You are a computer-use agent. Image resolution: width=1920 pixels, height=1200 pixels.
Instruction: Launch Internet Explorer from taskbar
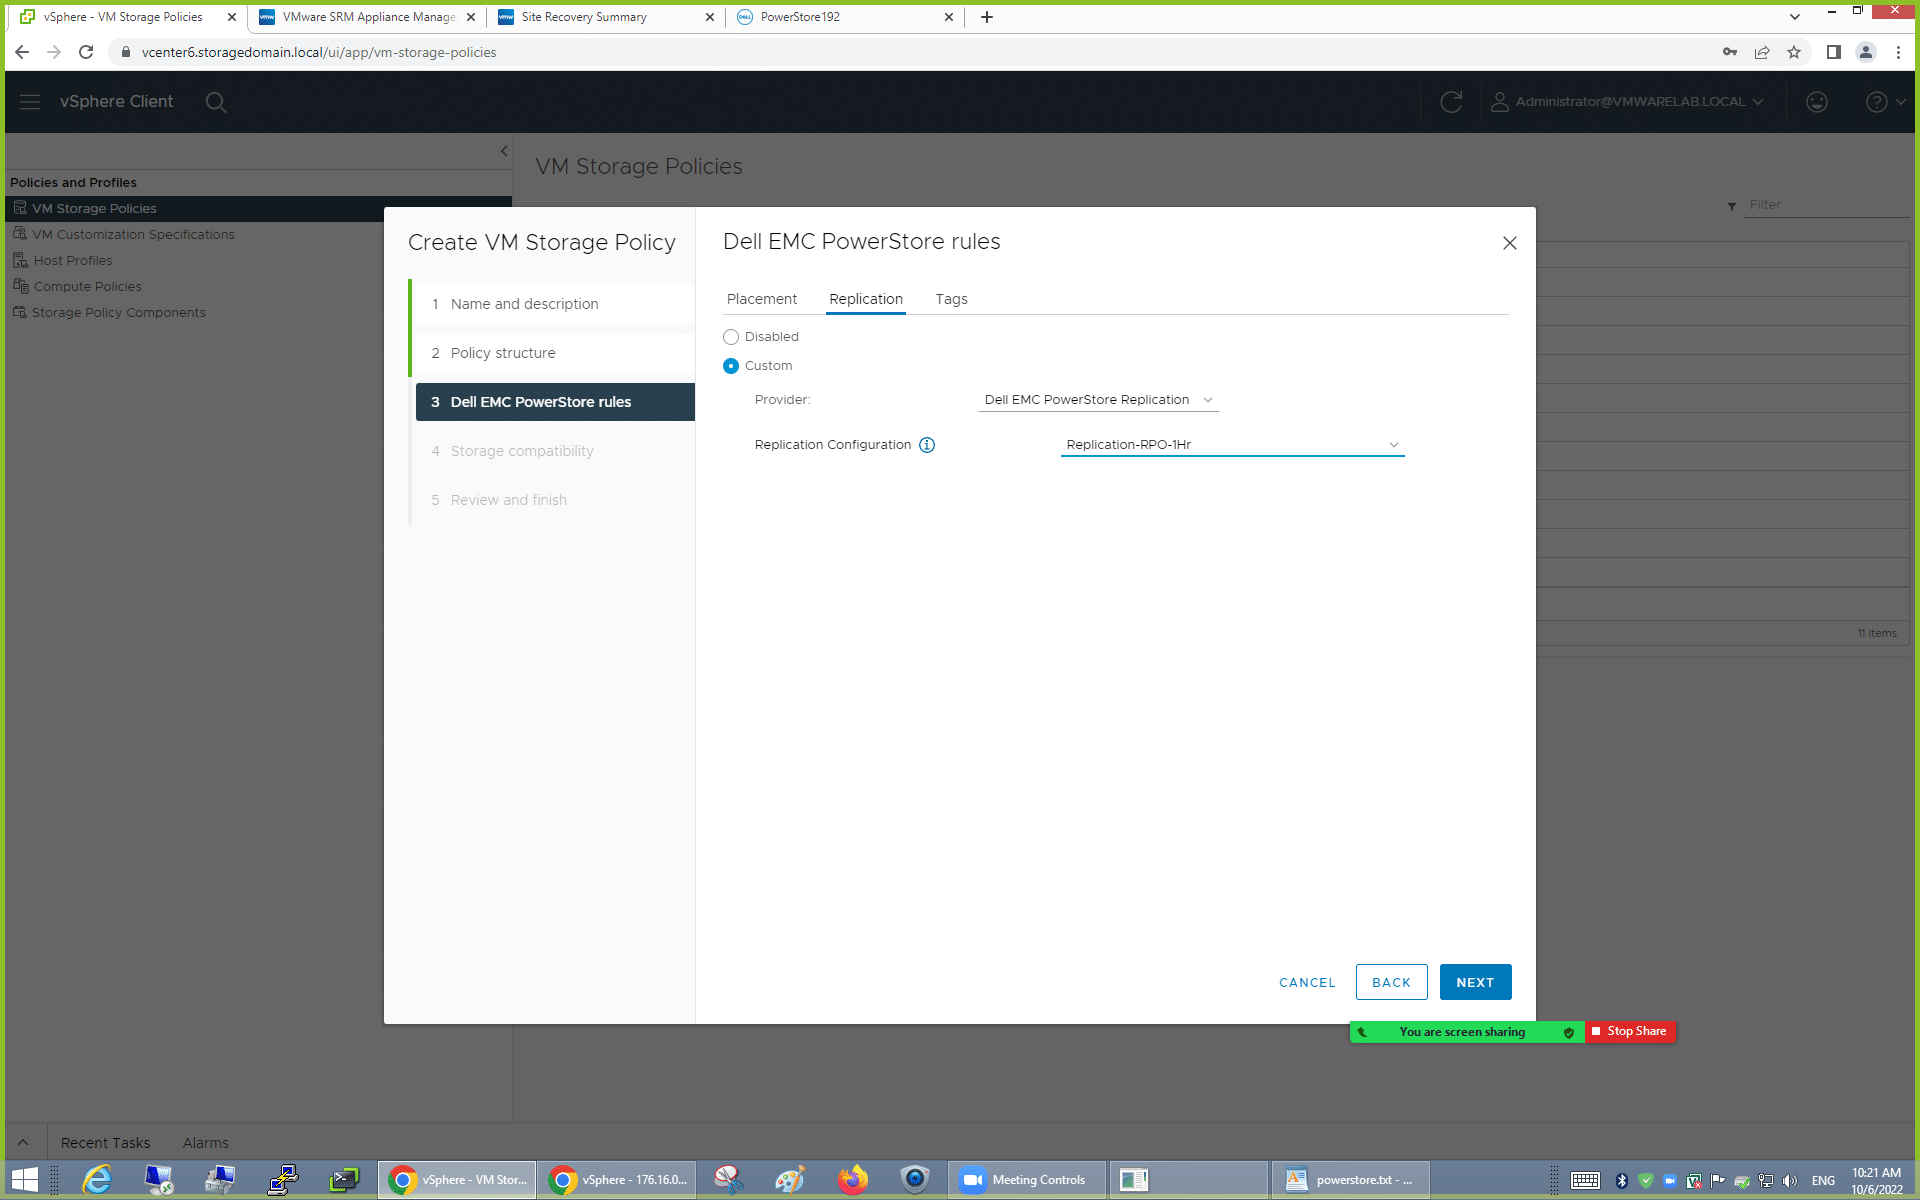pos(97,1180)
